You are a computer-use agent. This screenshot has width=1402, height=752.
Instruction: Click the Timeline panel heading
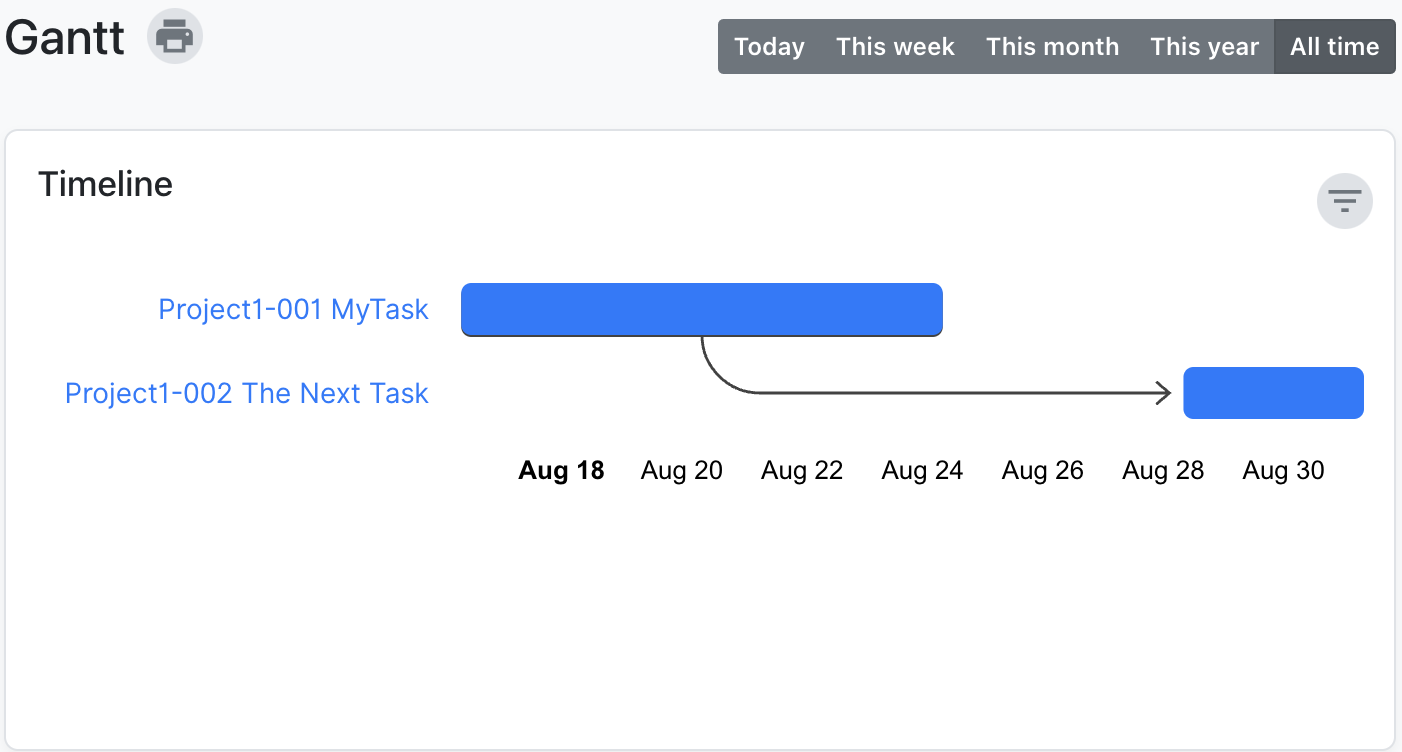pyautogui.click(x=105, y=184)
